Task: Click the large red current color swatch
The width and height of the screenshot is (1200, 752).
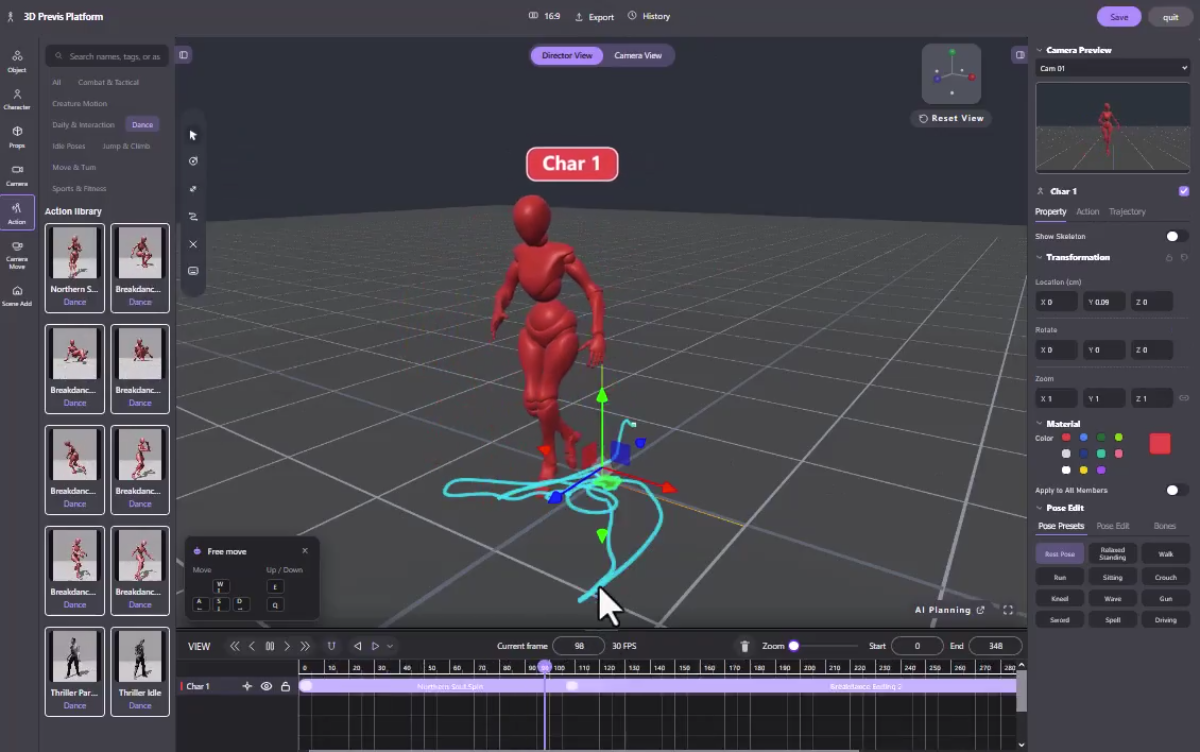Action: click(1160, 444)
